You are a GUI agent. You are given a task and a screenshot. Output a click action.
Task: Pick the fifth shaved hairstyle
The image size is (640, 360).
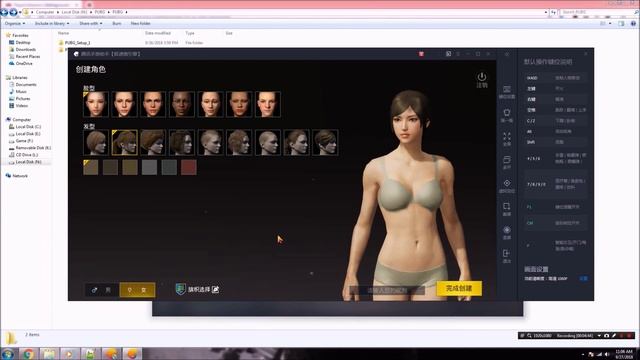(x=211, y=142)
